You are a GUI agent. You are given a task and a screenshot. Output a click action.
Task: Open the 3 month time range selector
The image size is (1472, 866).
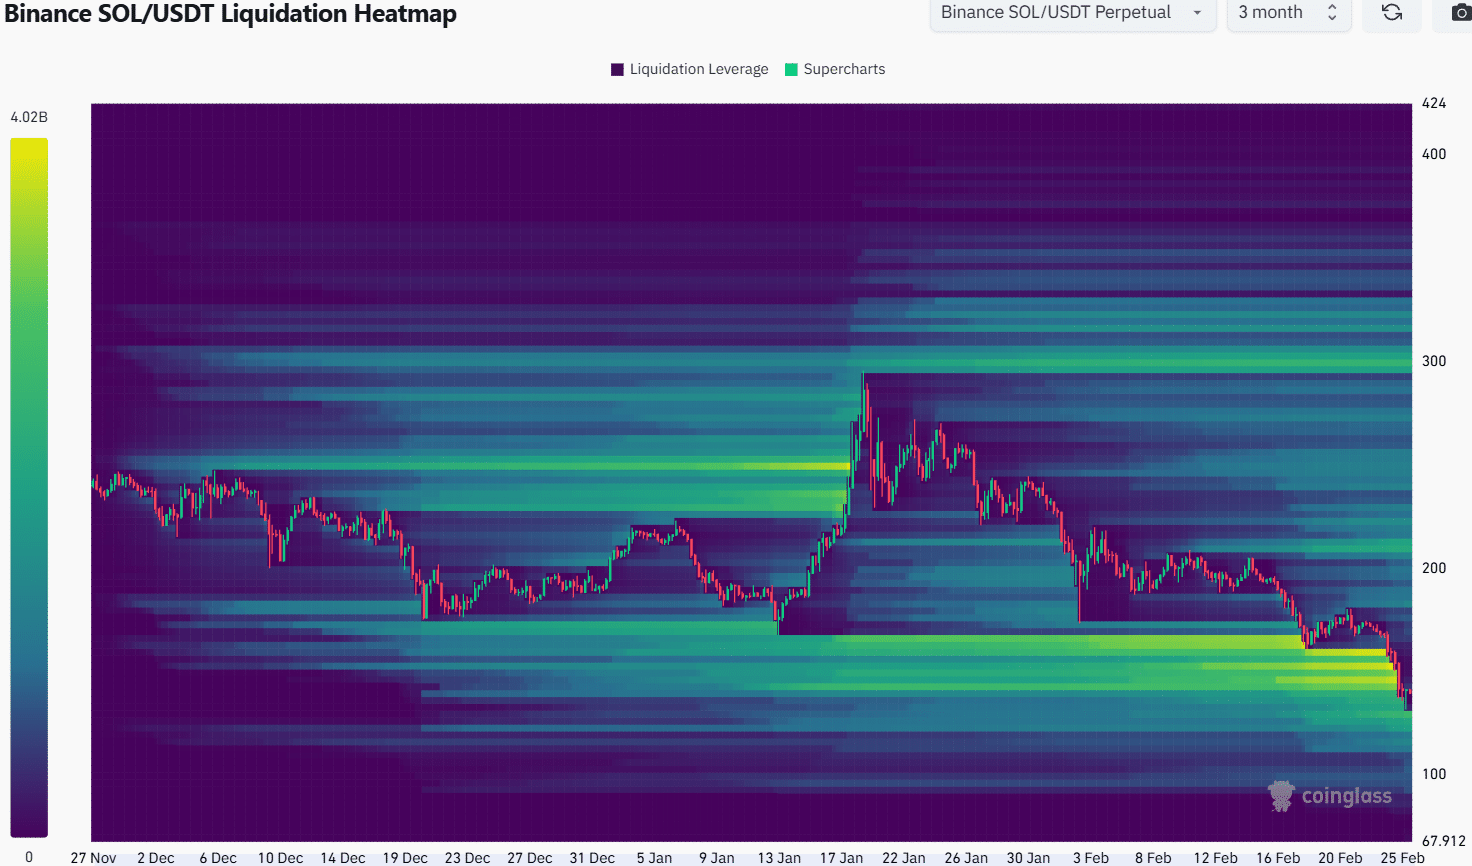click(x=1289, y=13)
